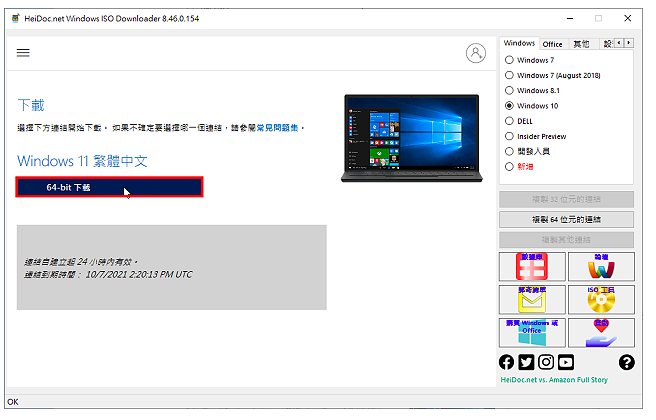Viewport: 656px width, 420px height.
Task: Select the 開發人員 radio button
Action: (509, 151)
